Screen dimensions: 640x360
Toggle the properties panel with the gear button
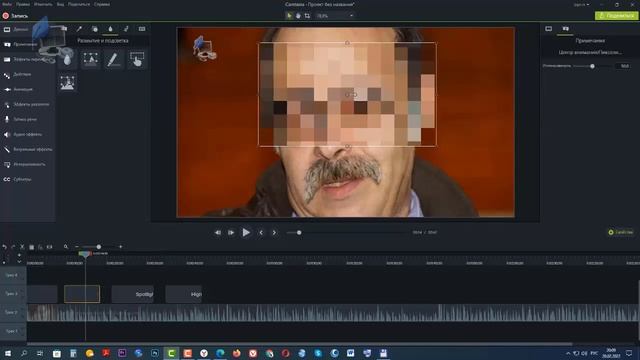pyautogui.click(x=620, y=232)
